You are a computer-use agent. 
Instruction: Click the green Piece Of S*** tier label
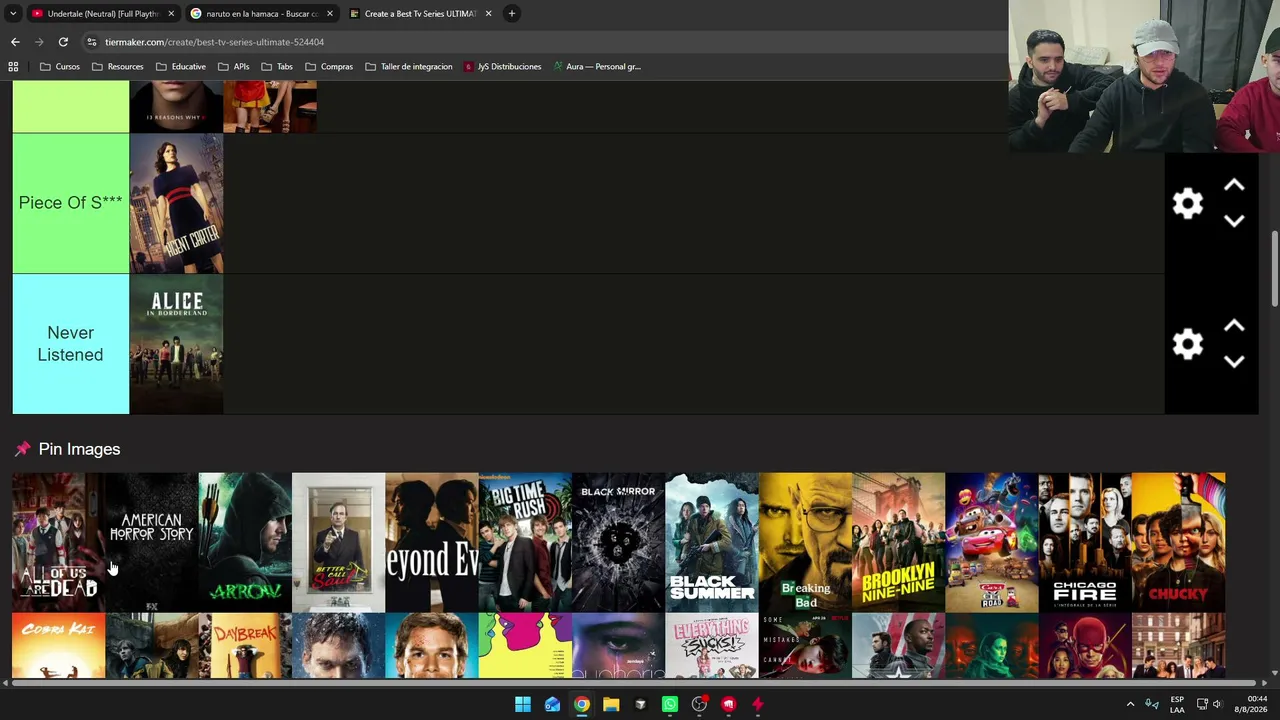pos(71,204)
